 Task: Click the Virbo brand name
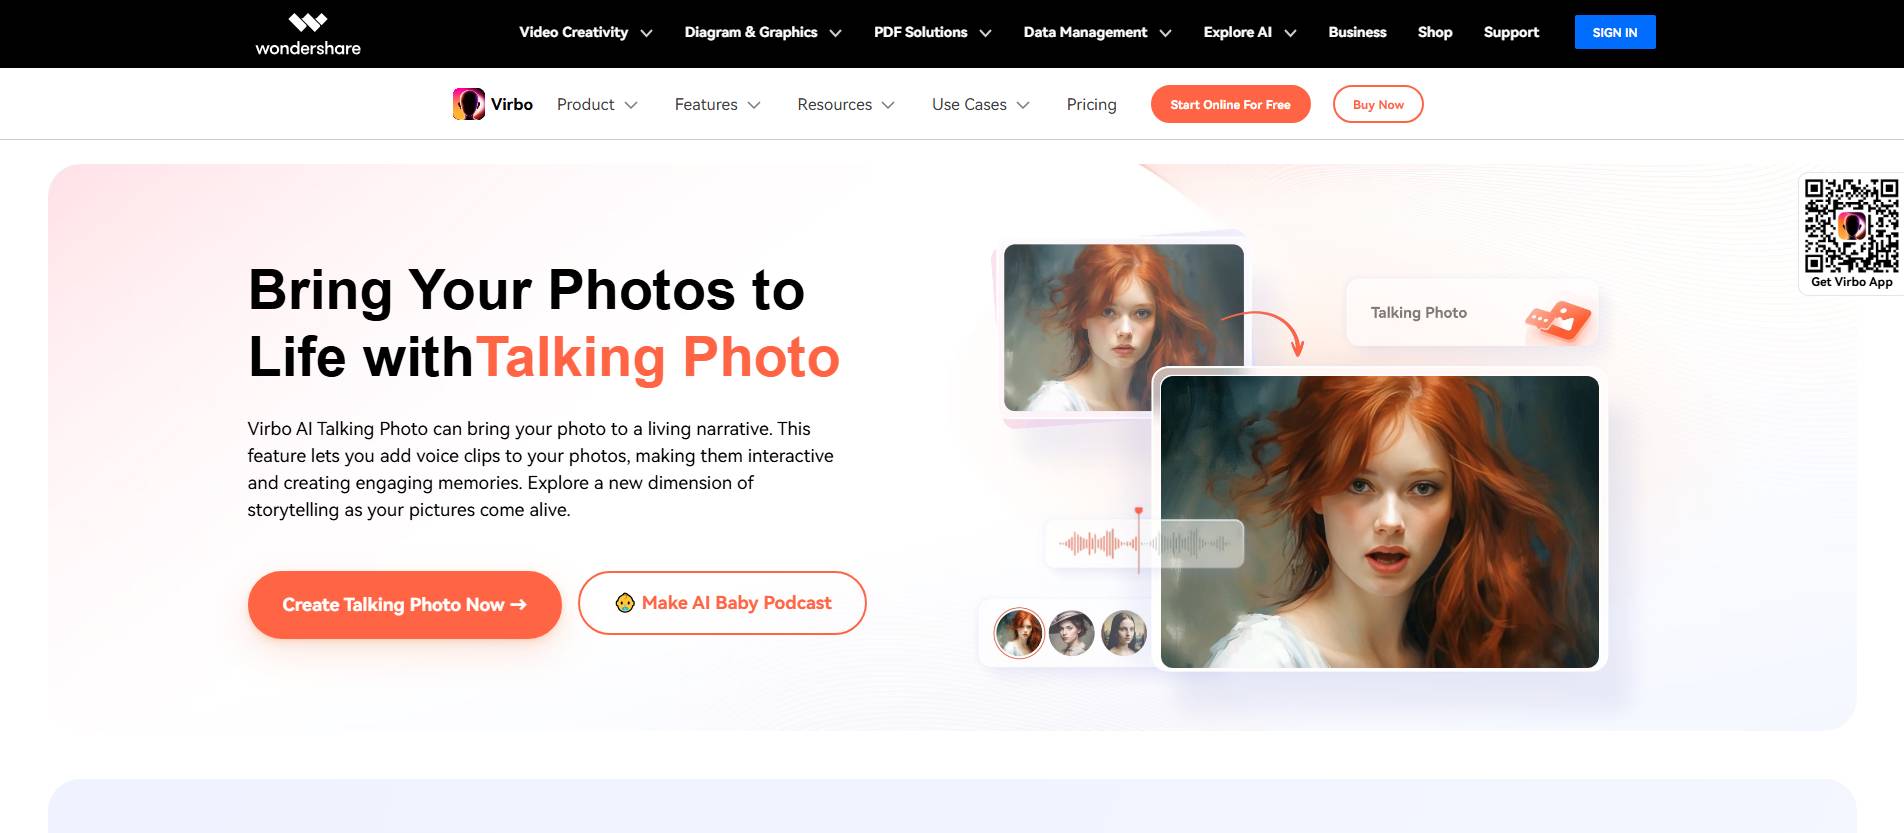click(512, 104)
